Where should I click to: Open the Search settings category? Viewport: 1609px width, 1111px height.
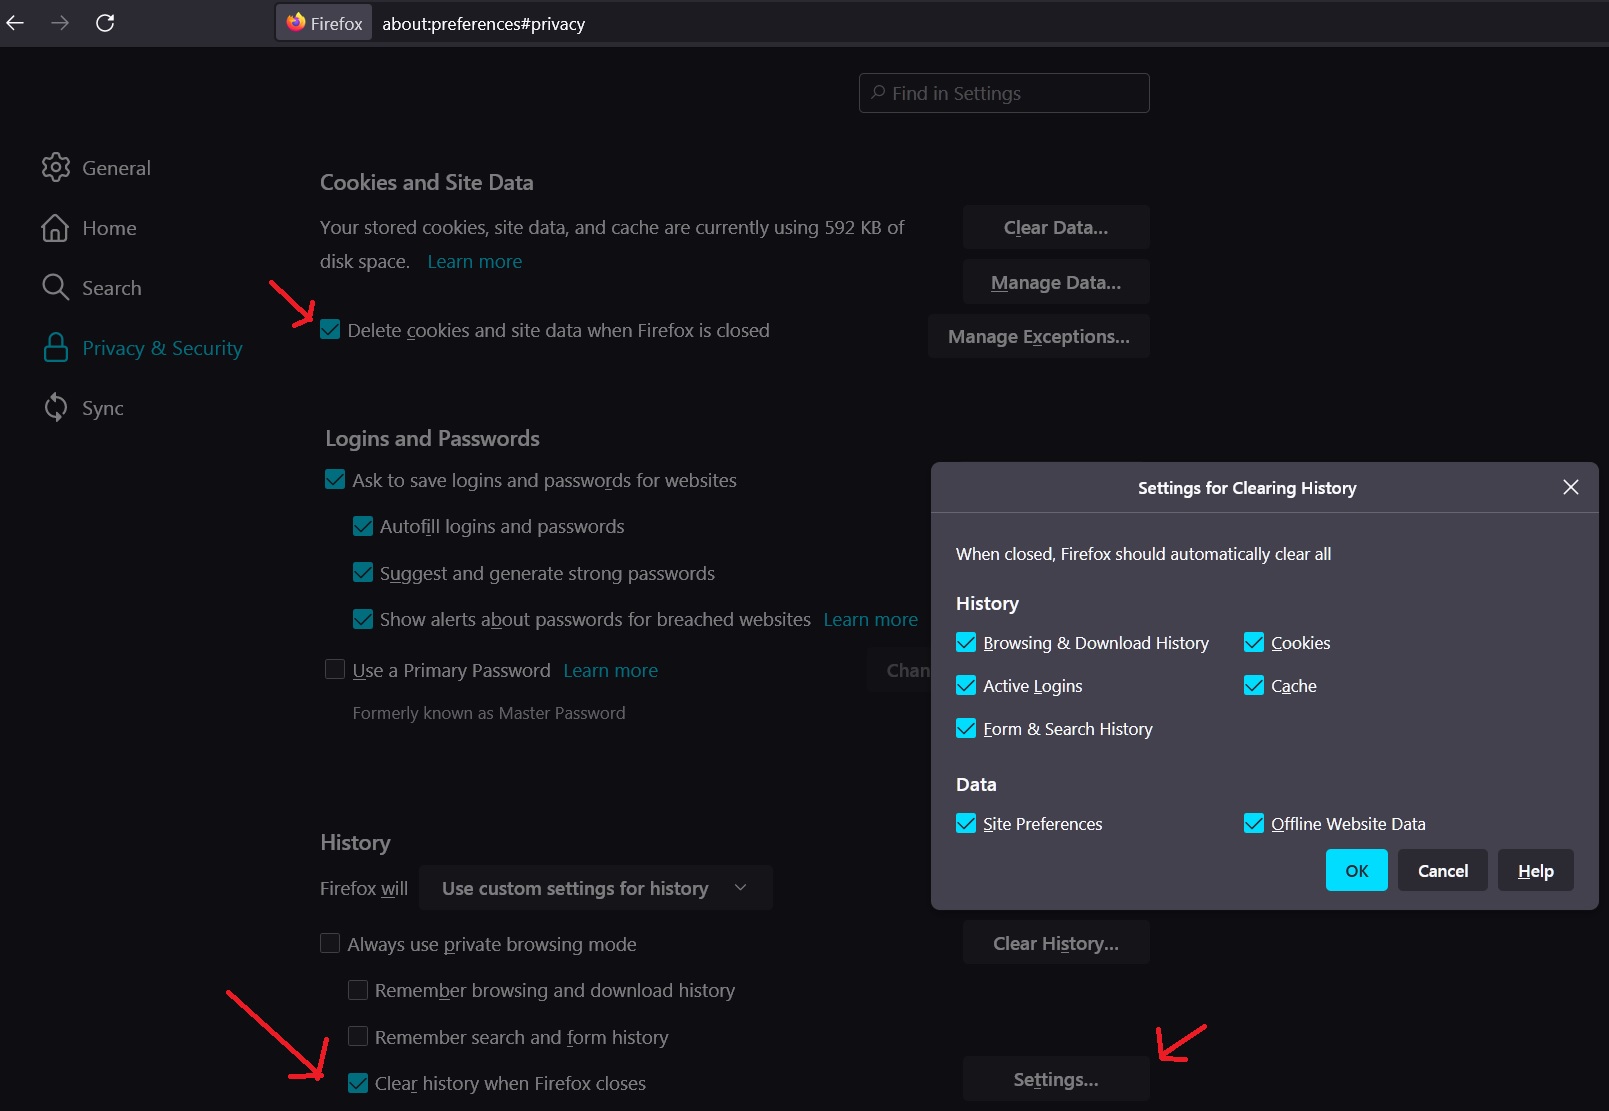(92, 288)
